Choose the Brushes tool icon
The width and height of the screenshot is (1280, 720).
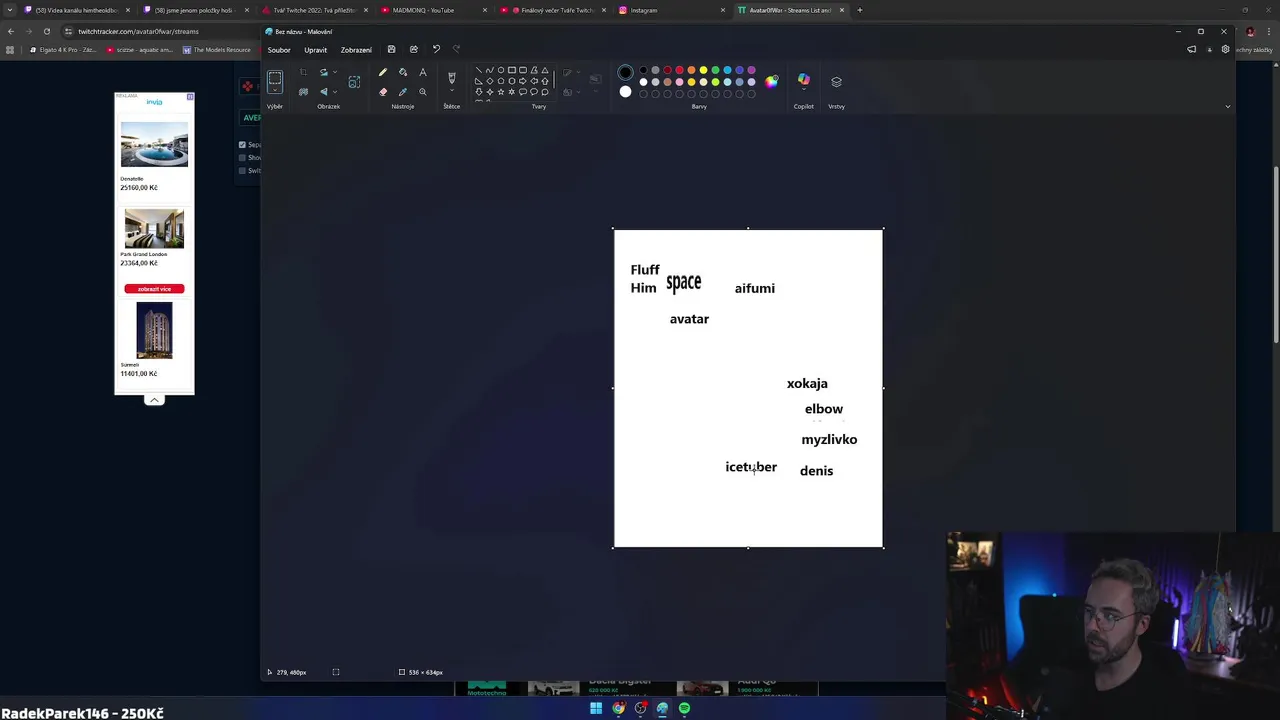pos(452,77)
